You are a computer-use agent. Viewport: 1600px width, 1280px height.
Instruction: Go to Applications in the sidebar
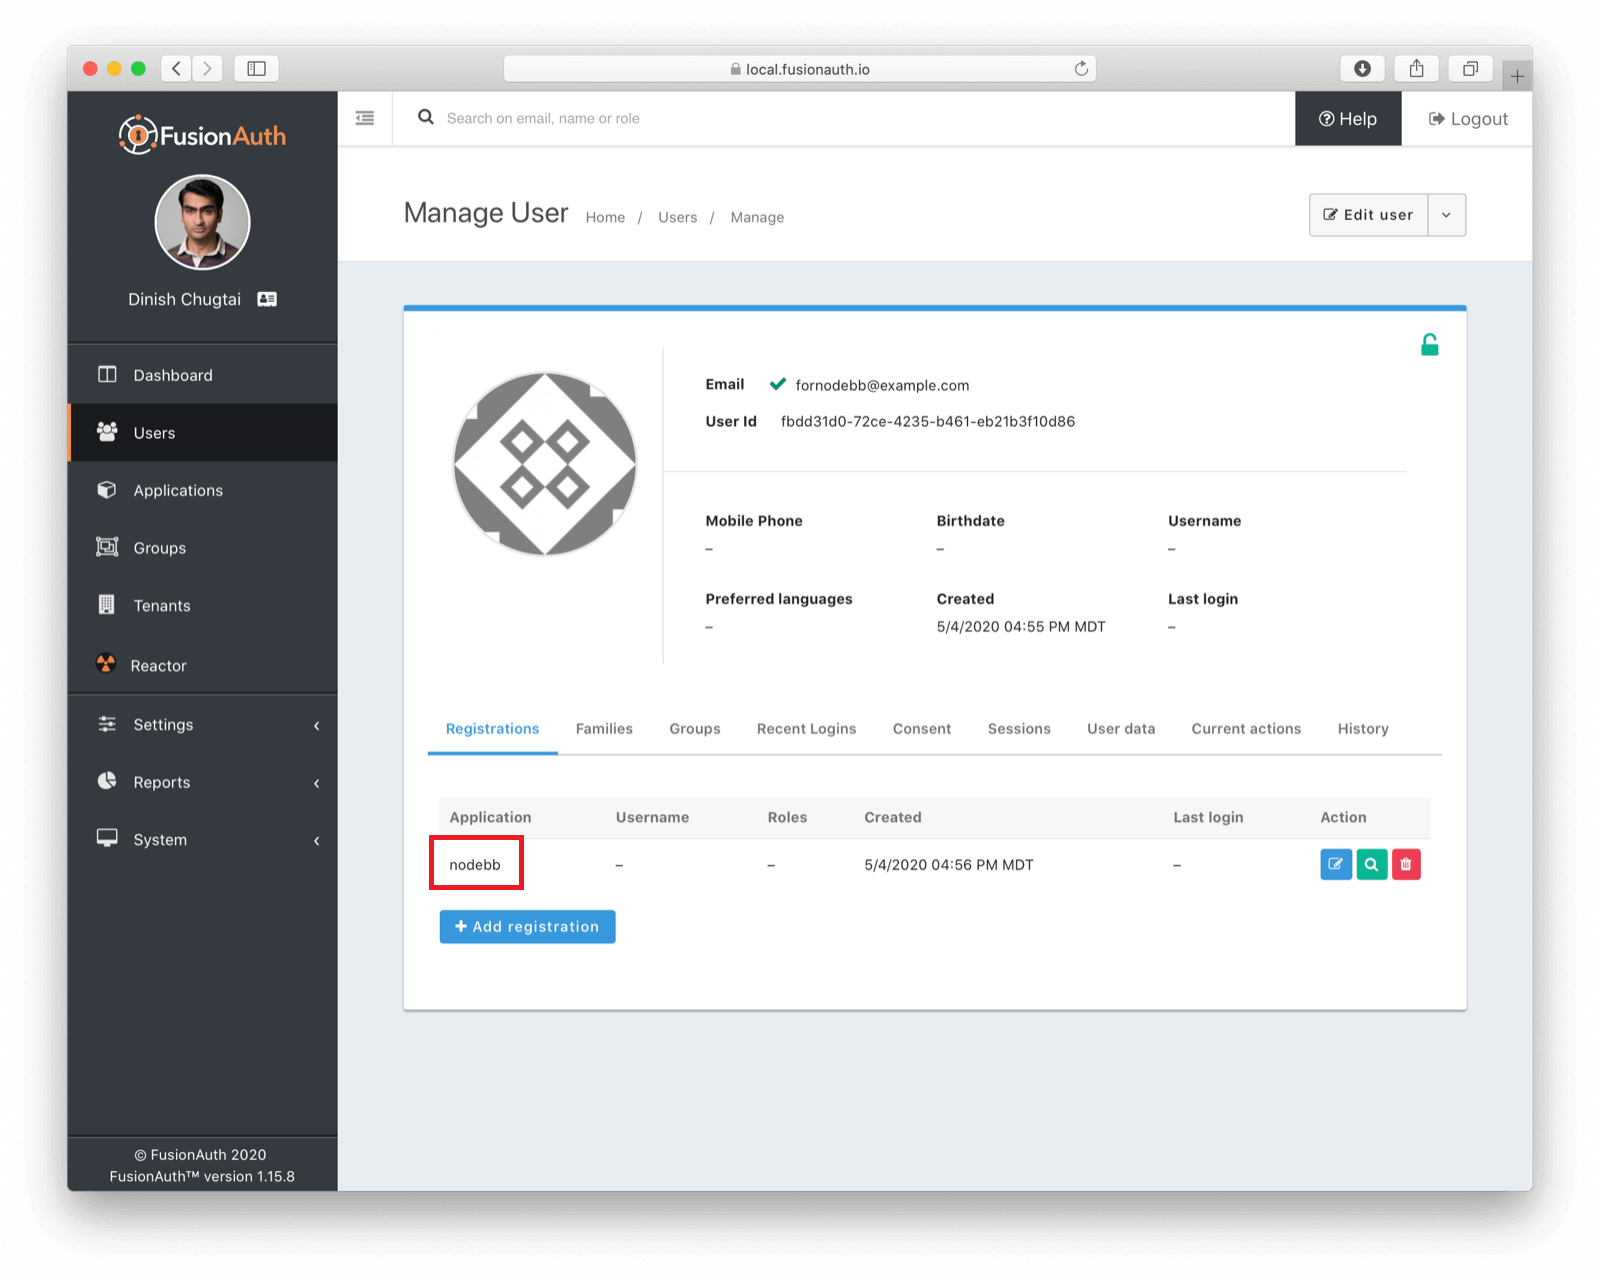202,490
